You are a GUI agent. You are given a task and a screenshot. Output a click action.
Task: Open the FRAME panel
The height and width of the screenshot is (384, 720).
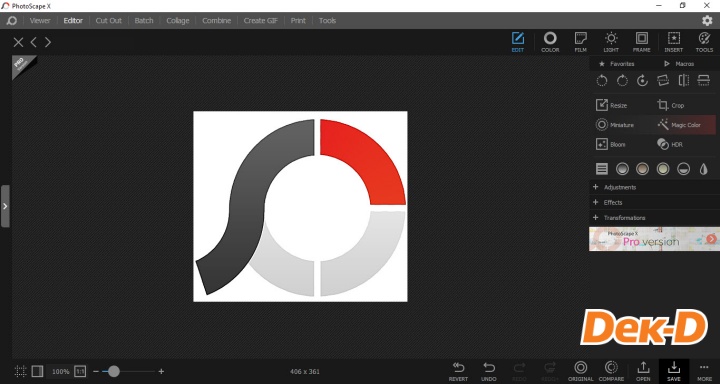click(x=641, y=42)
